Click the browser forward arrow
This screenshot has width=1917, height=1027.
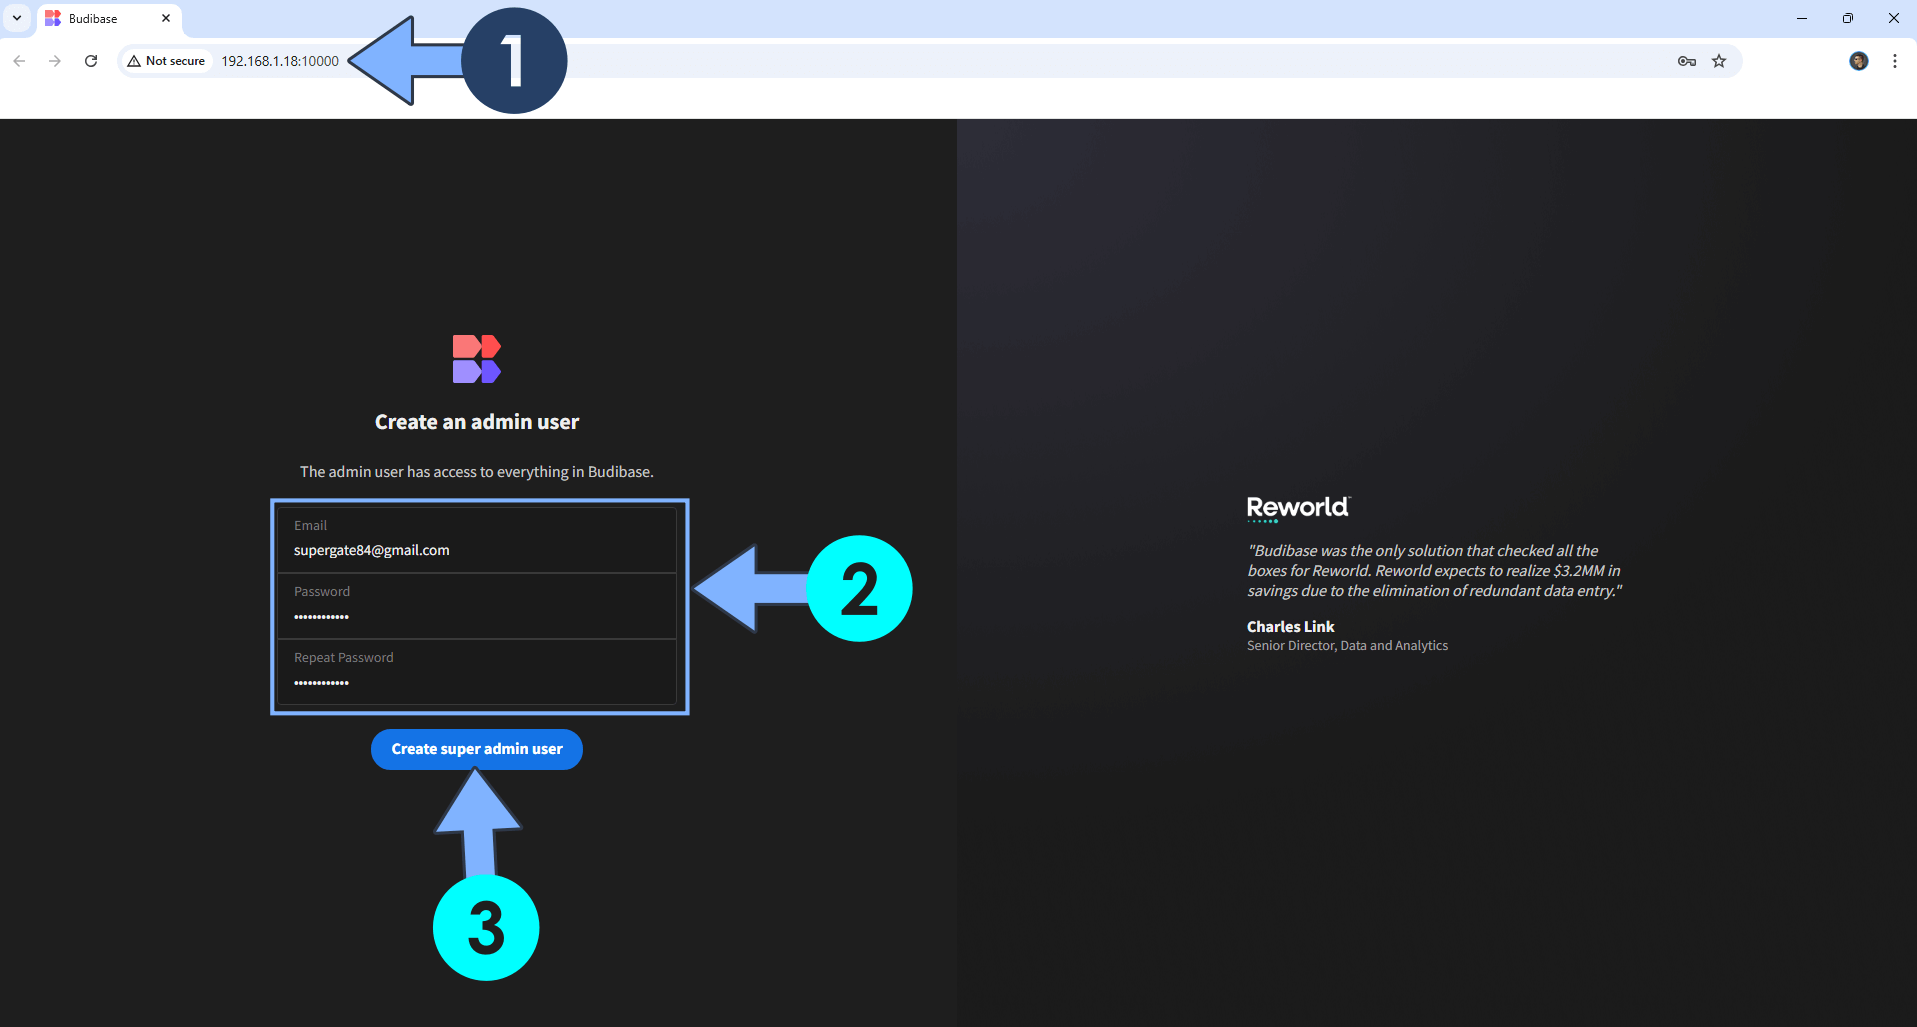point(55,61)
